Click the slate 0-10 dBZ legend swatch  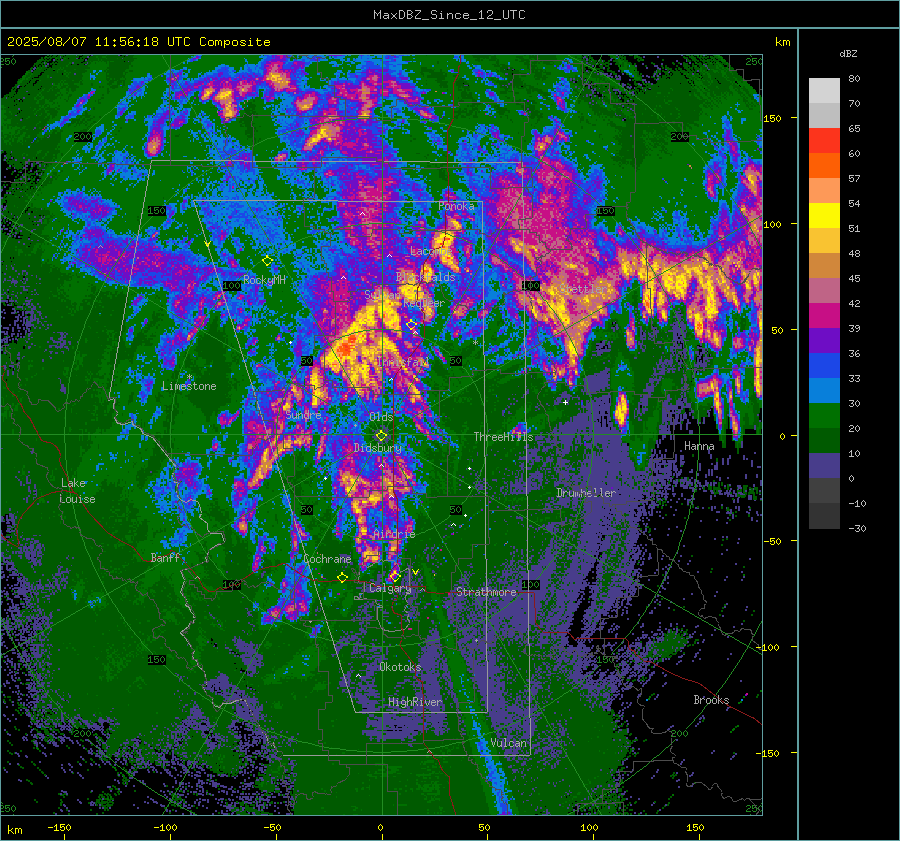(824, 466)
